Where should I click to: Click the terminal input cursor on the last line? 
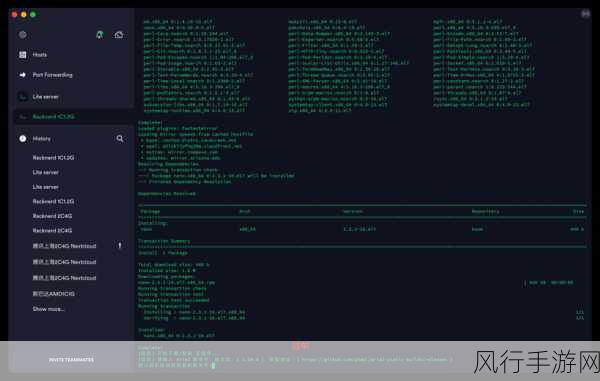pyautogui.click(x=213, y=365)
